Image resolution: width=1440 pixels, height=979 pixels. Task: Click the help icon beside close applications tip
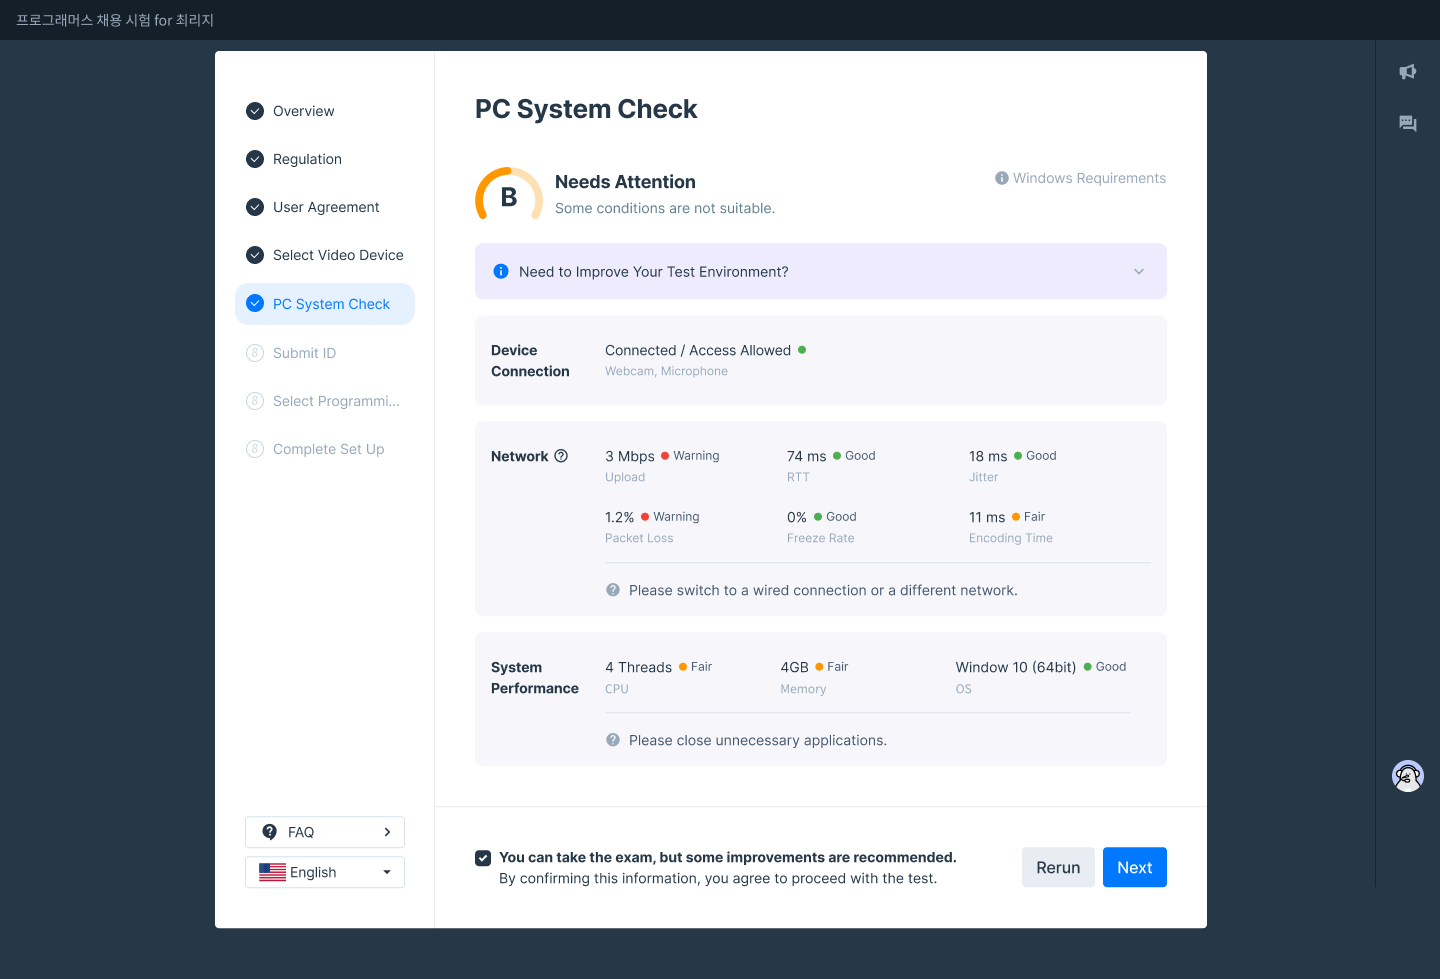(x=613, y=740)
